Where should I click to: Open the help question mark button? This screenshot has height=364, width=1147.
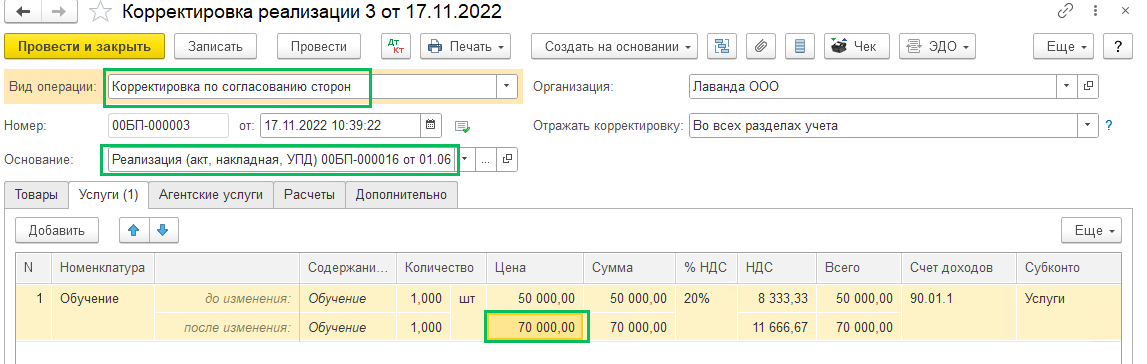(x=1118, y=47)
